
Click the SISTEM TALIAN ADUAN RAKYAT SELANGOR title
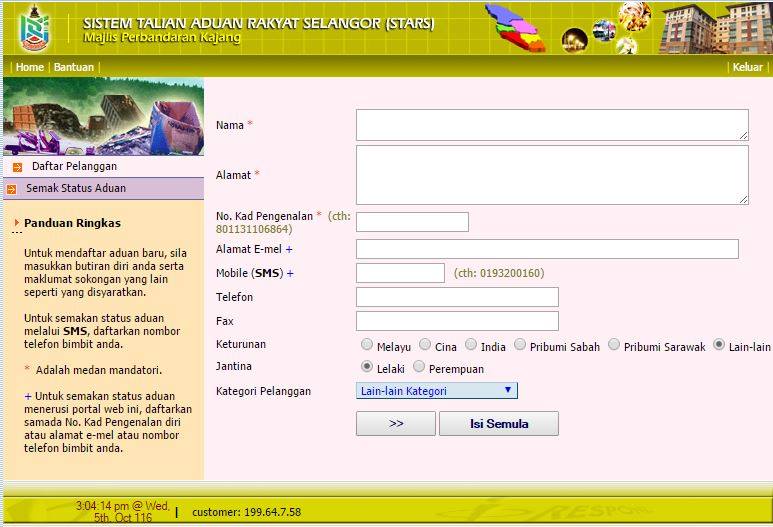(259, 23)
